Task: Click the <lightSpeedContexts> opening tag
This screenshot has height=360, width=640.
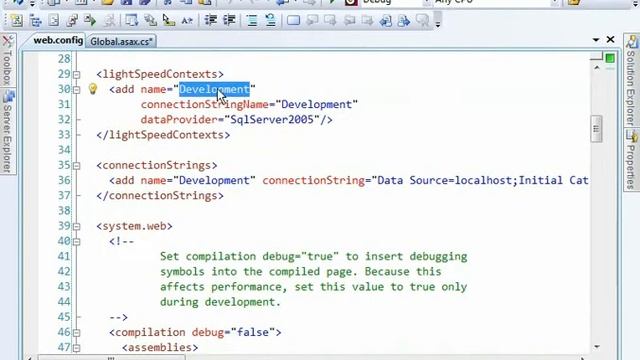Action: (160, 74)
